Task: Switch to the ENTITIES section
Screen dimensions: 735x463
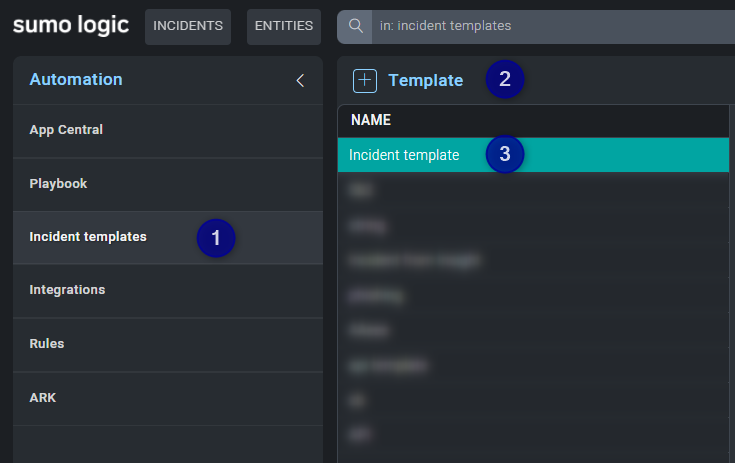Action: click(284, 26)
